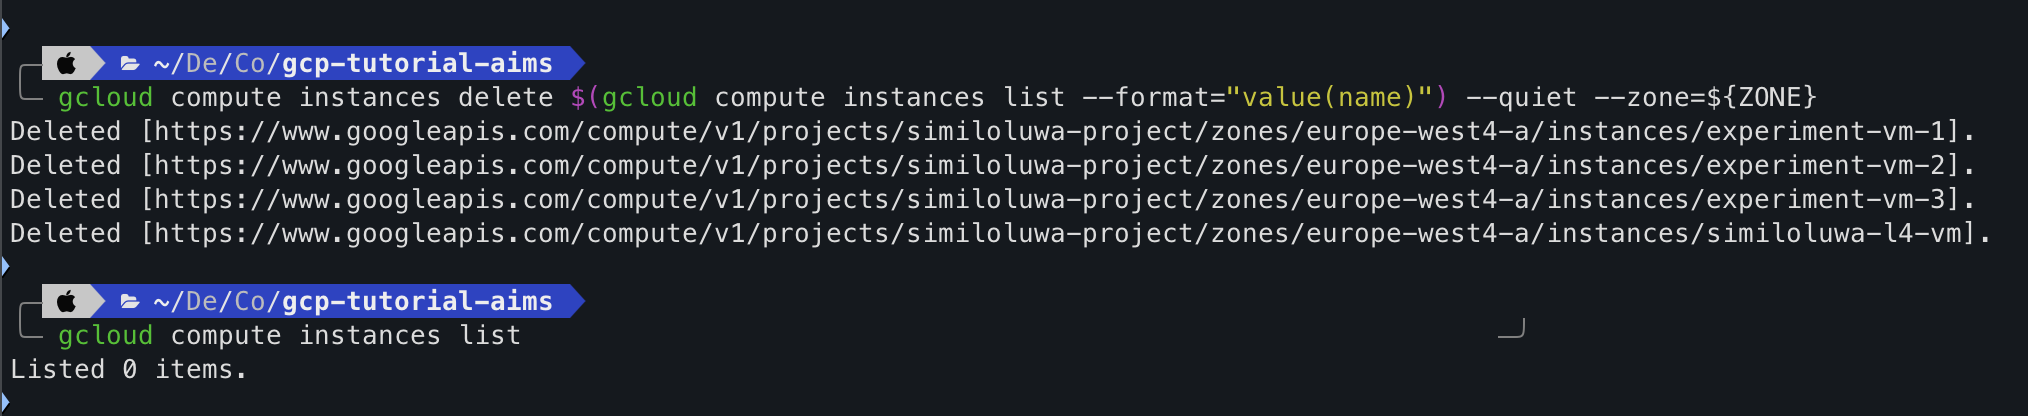
Task: Click the blue prompt marker at top-left edge
Action: point(5,27)
